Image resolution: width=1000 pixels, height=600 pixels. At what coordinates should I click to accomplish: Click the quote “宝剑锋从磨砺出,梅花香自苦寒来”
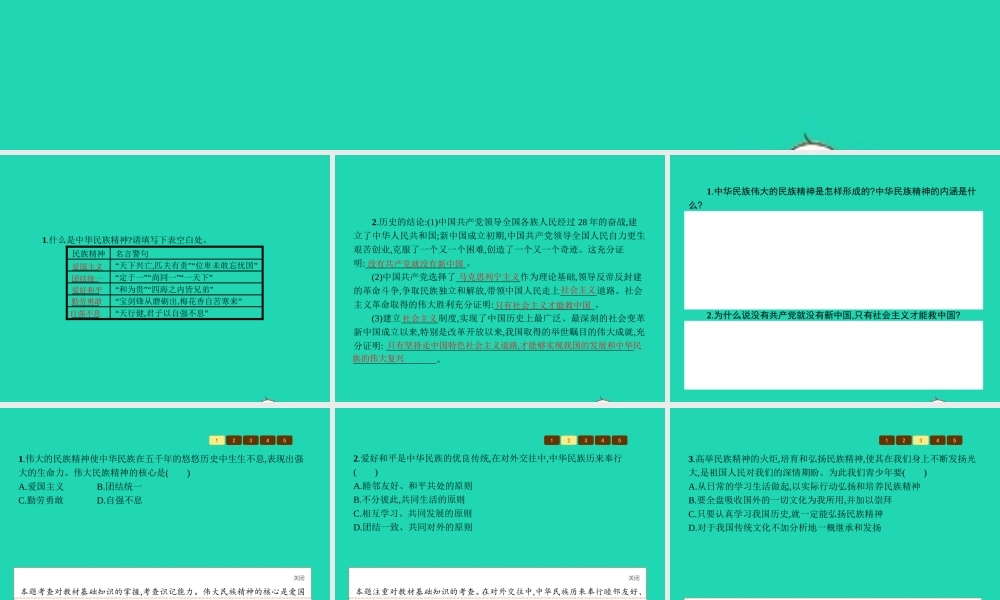[x=178, y=302]
